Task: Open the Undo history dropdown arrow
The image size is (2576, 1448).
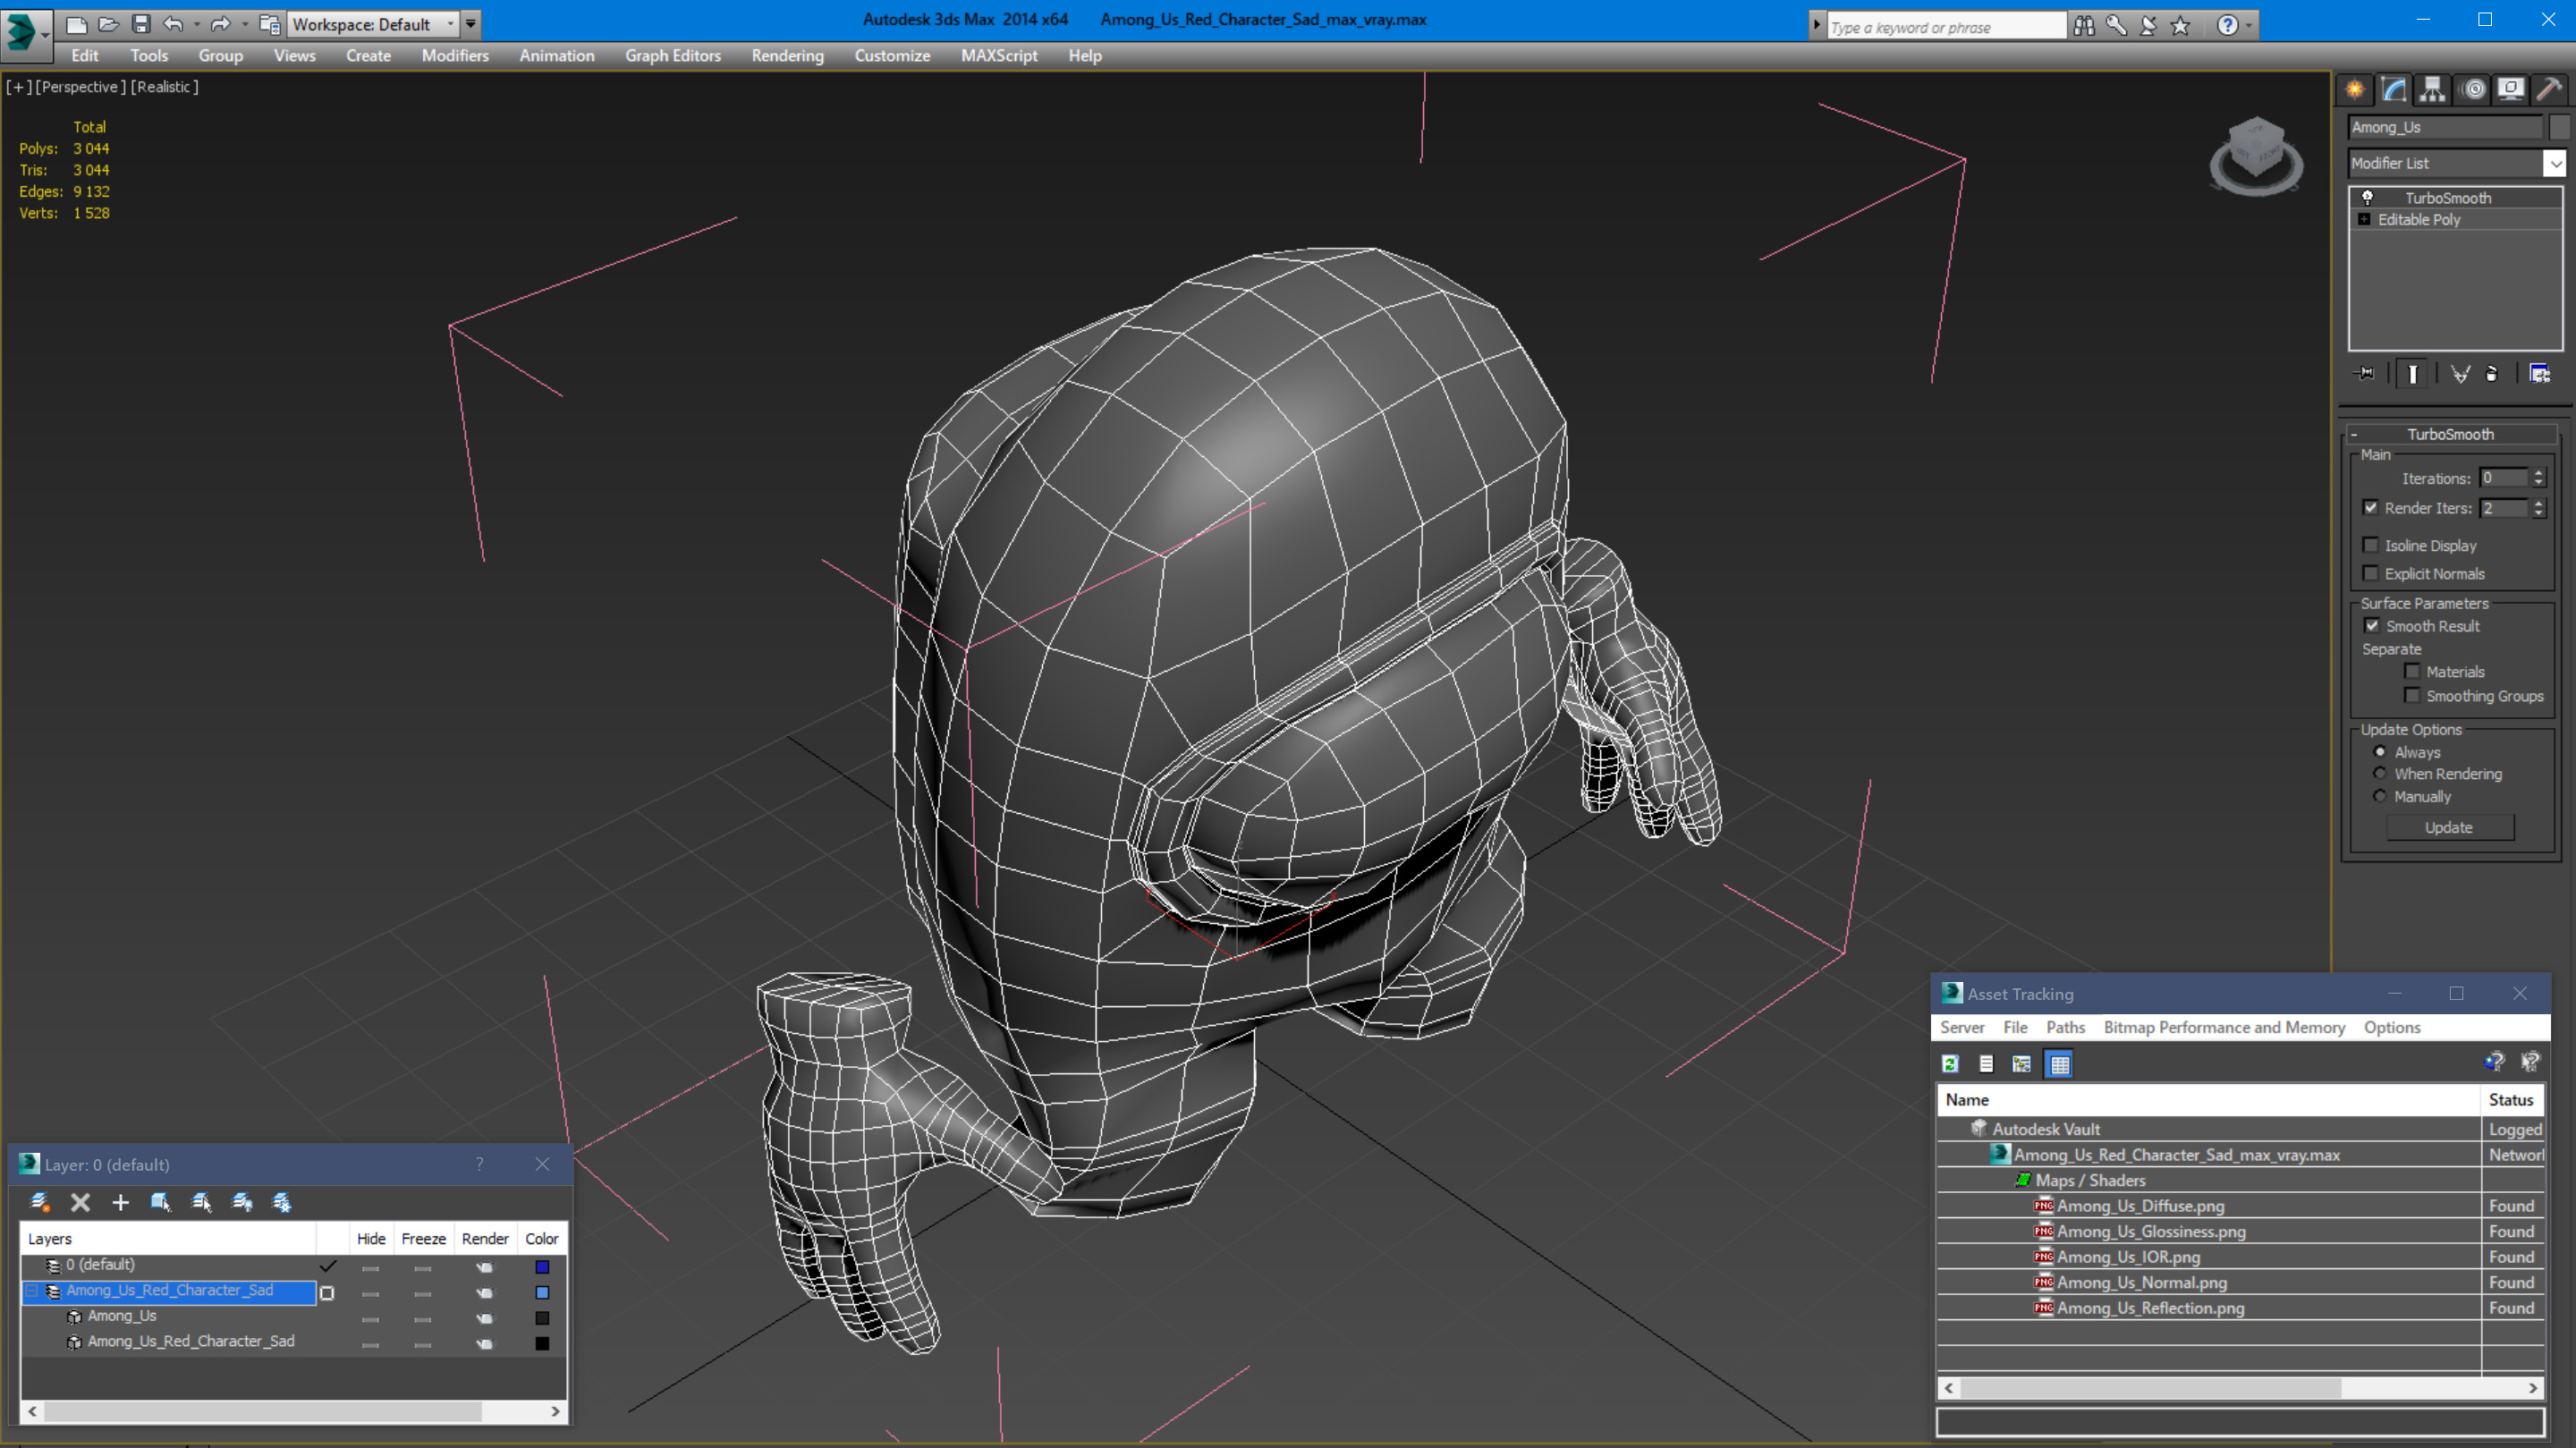Action: (x=196, y=24)
